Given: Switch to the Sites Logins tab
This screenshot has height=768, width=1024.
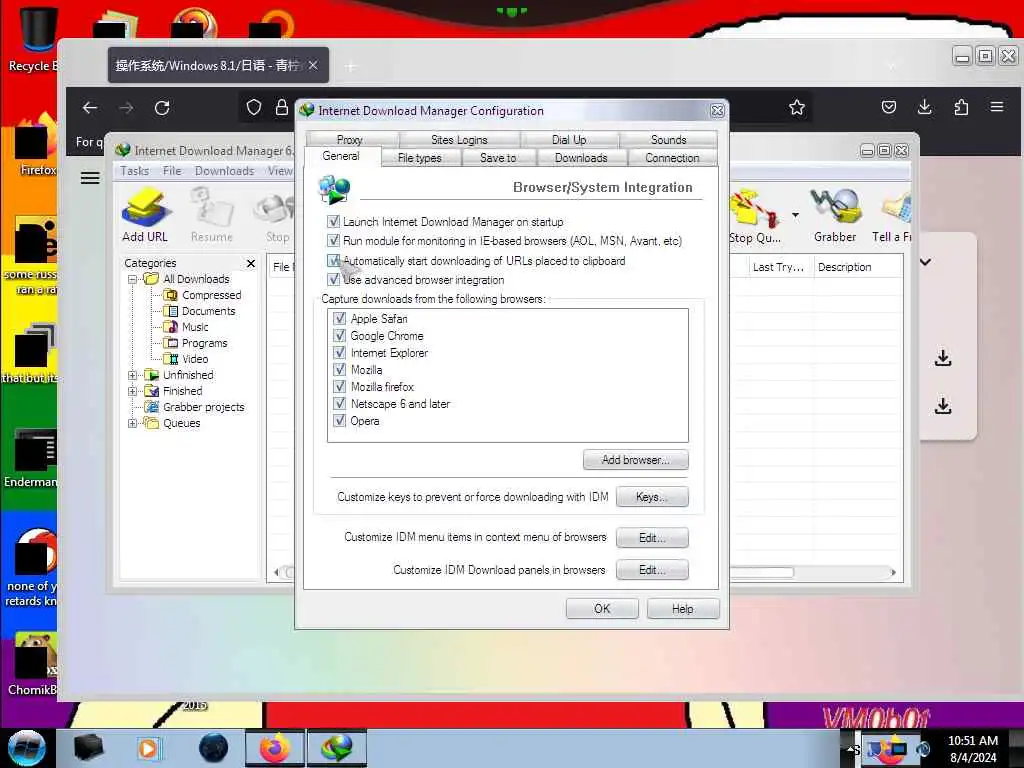Looking at the screenshot, I should [x=459, y=139].
